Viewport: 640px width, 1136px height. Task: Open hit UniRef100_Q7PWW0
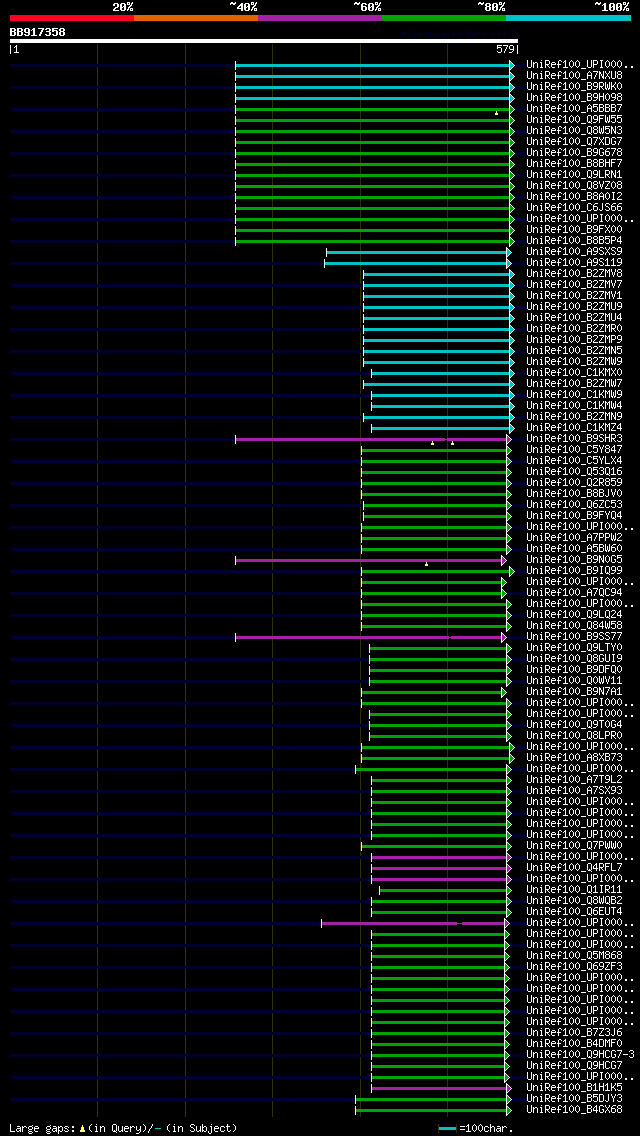tap(574, 845)
